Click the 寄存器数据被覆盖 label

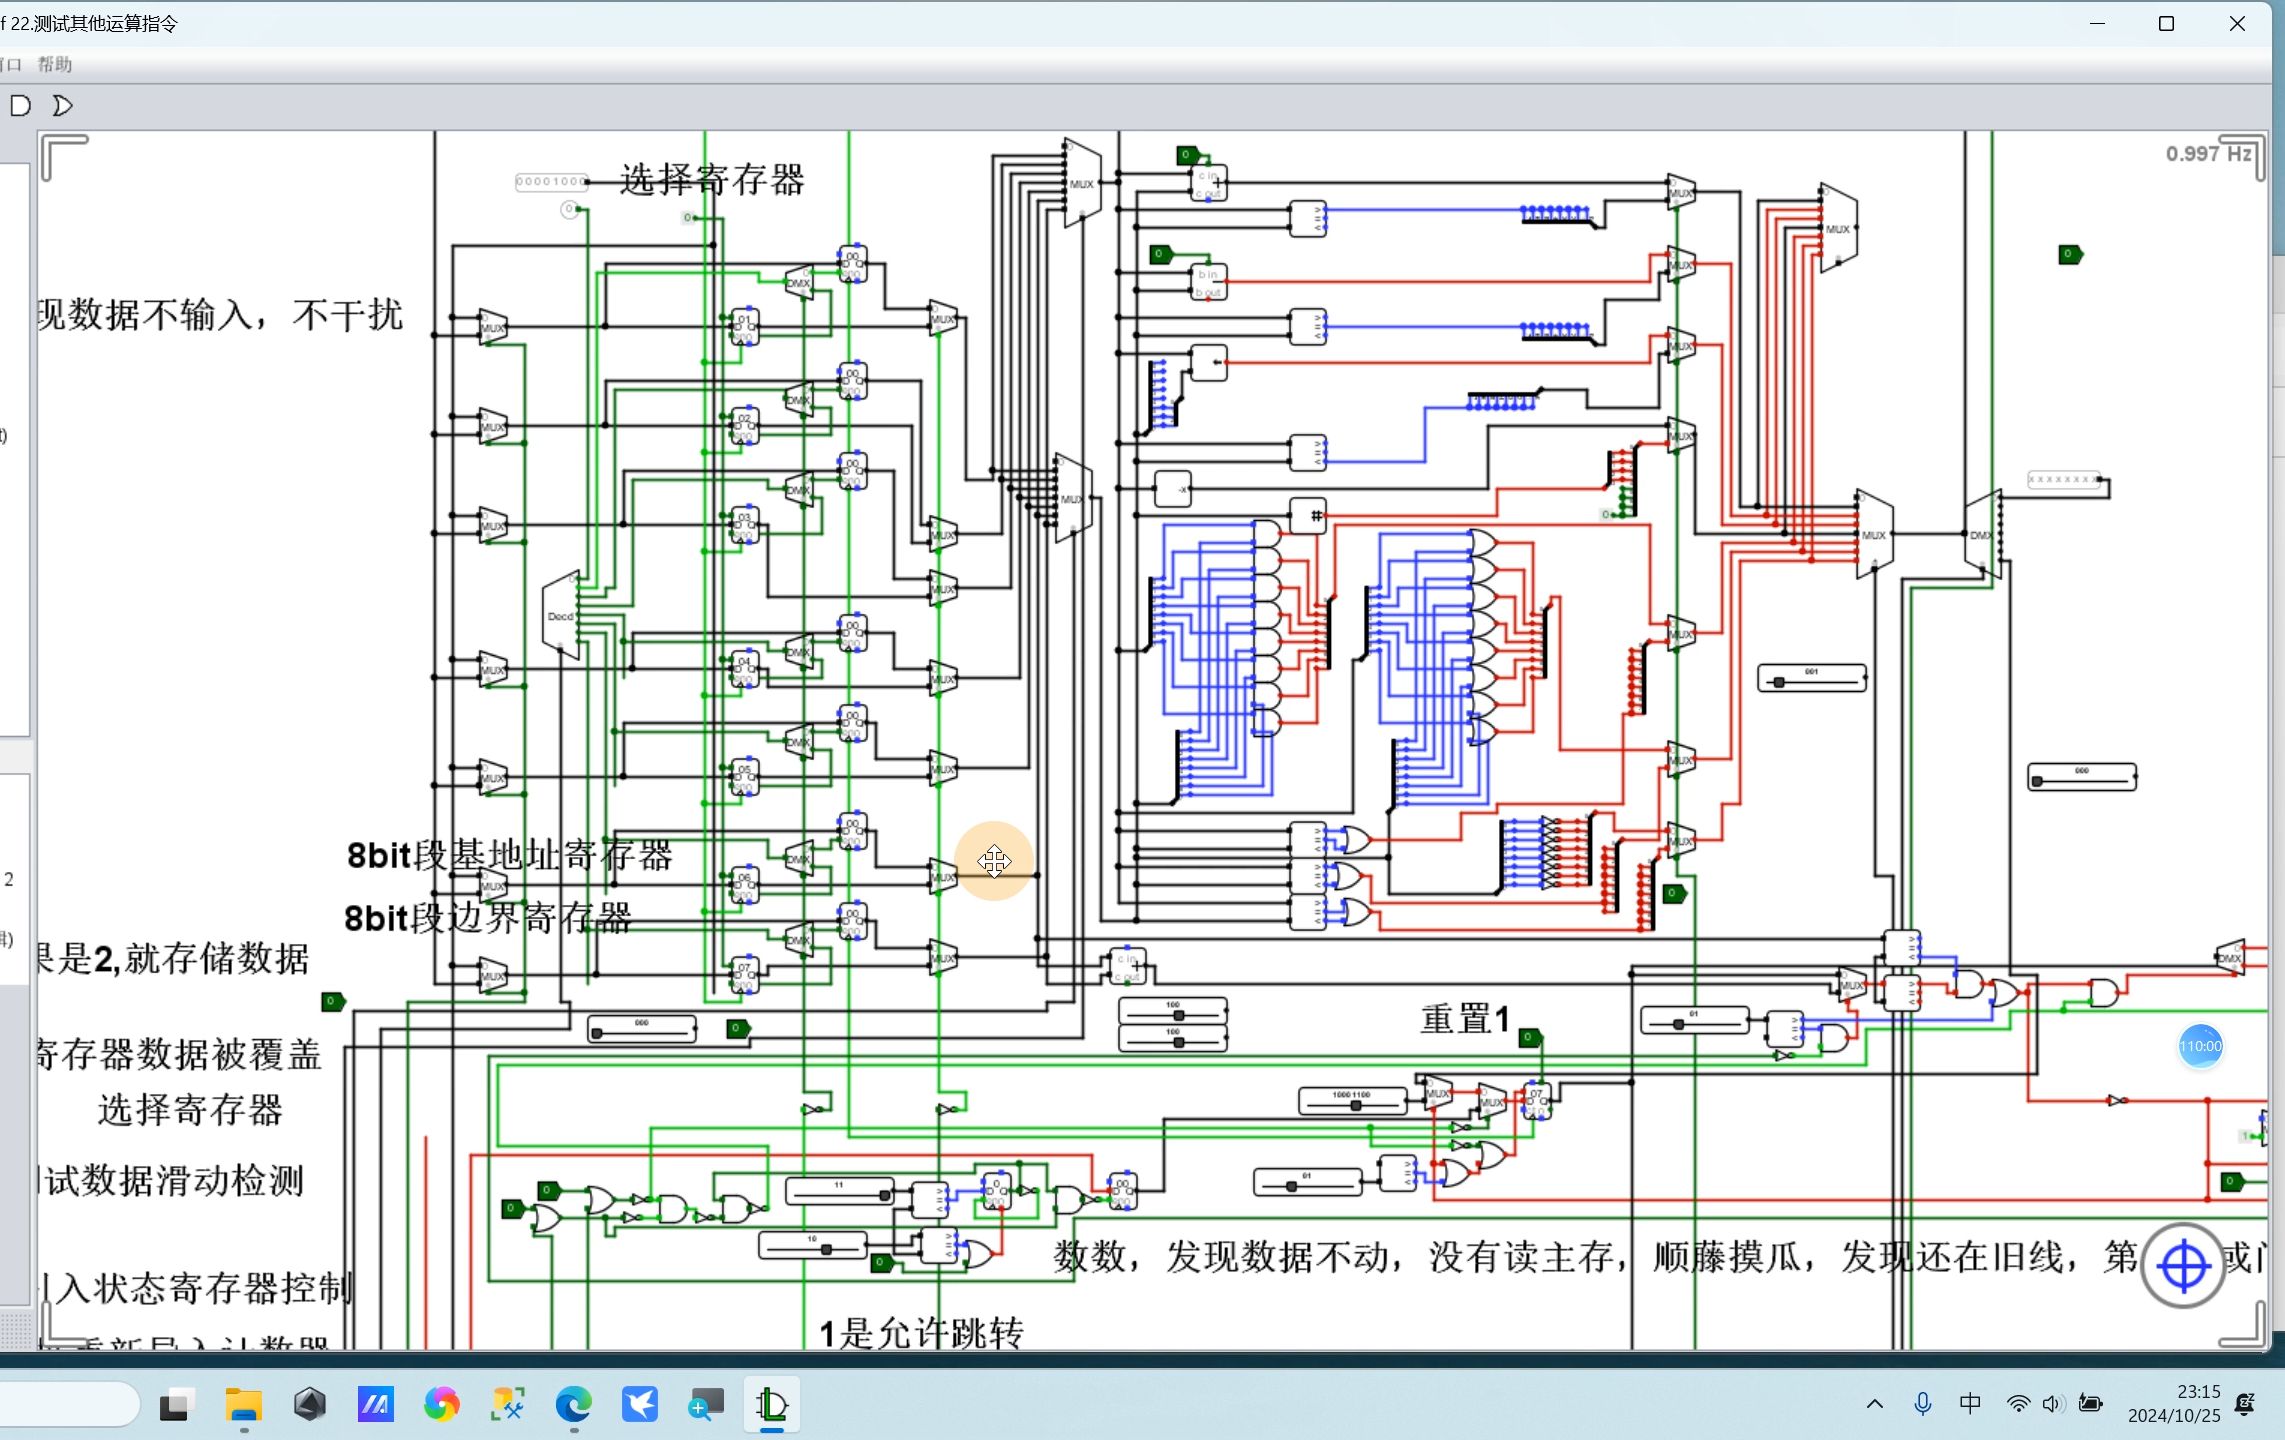click(x=179, y=1054)
